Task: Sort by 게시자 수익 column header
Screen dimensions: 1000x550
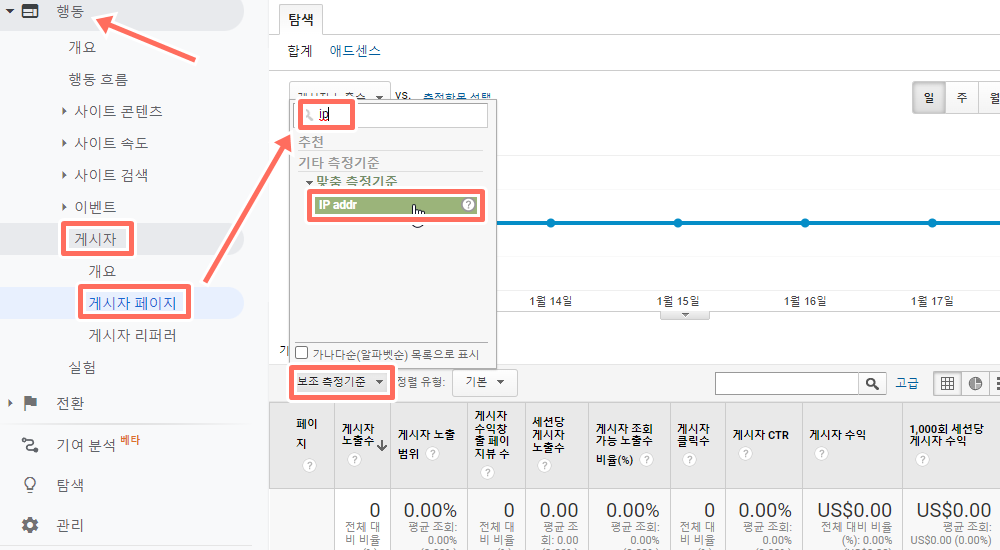Action: (x=837, y=435)
